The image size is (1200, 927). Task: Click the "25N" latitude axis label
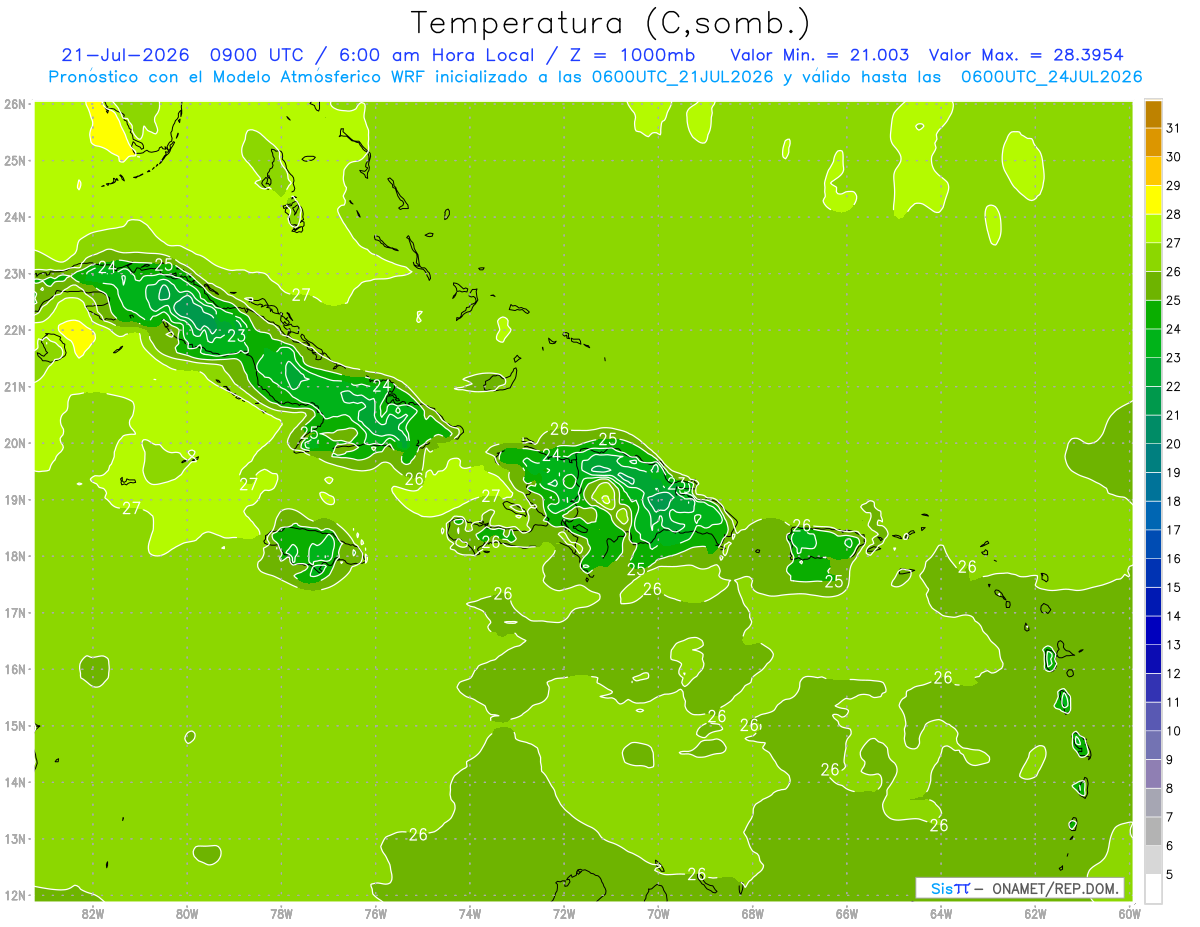coord(15,160)
